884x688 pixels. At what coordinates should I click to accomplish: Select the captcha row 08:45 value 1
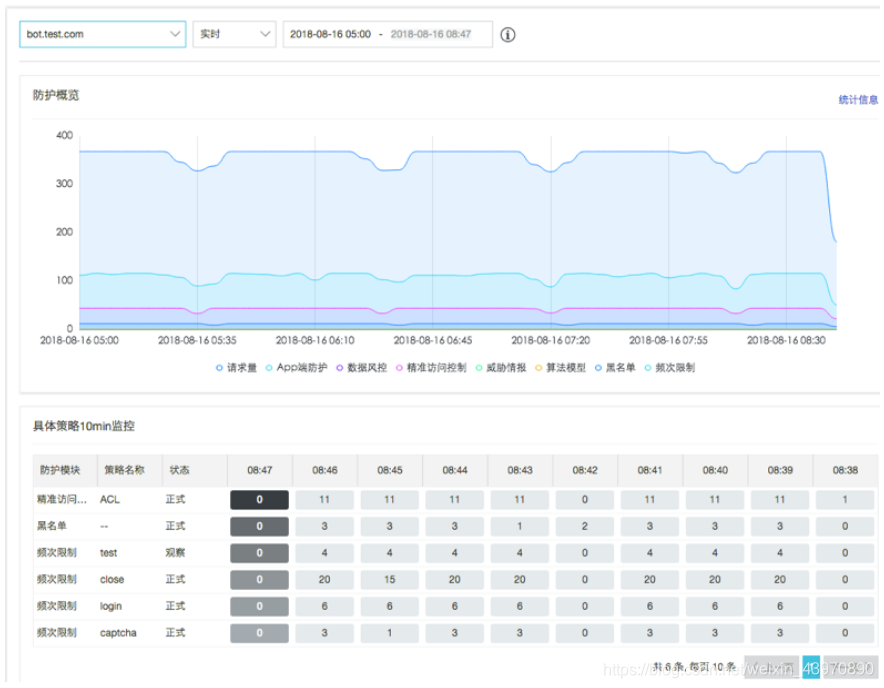pos(390,633)
